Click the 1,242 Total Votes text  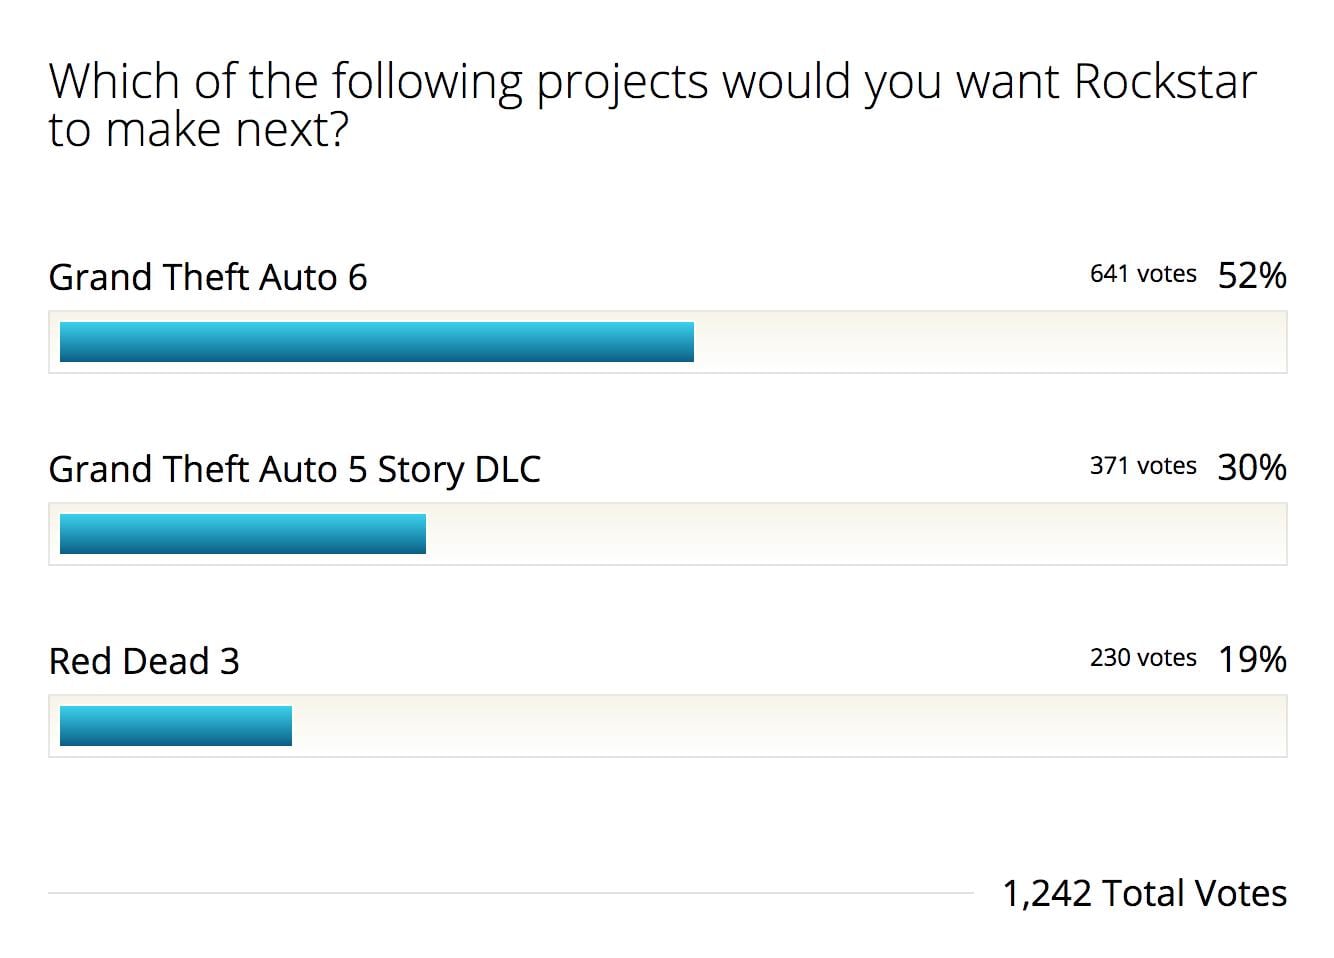pyautogui.click(x=1144, y=893)
